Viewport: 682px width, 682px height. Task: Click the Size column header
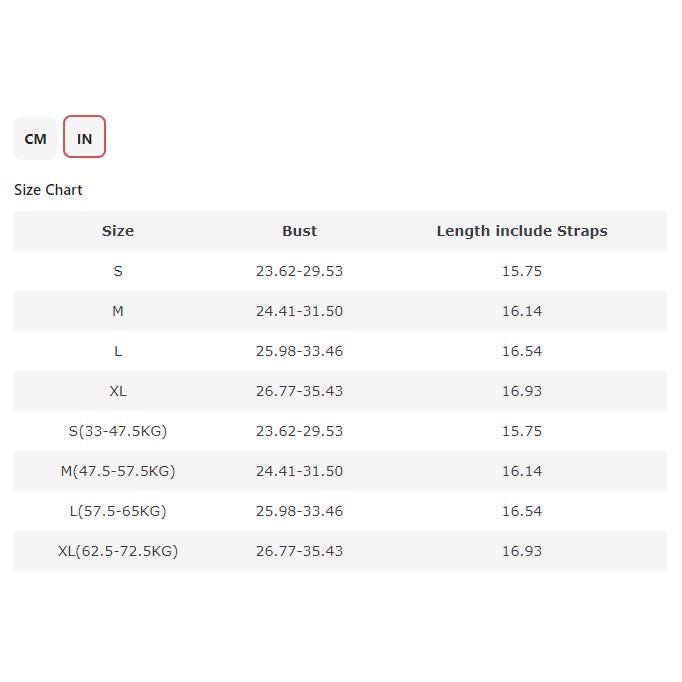tap(118, 231)
